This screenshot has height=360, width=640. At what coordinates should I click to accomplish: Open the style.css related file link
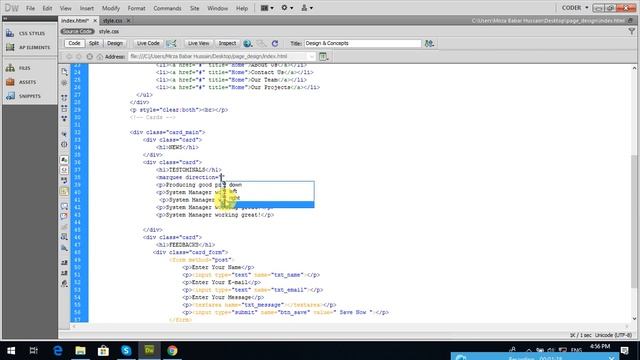(109, 31)
